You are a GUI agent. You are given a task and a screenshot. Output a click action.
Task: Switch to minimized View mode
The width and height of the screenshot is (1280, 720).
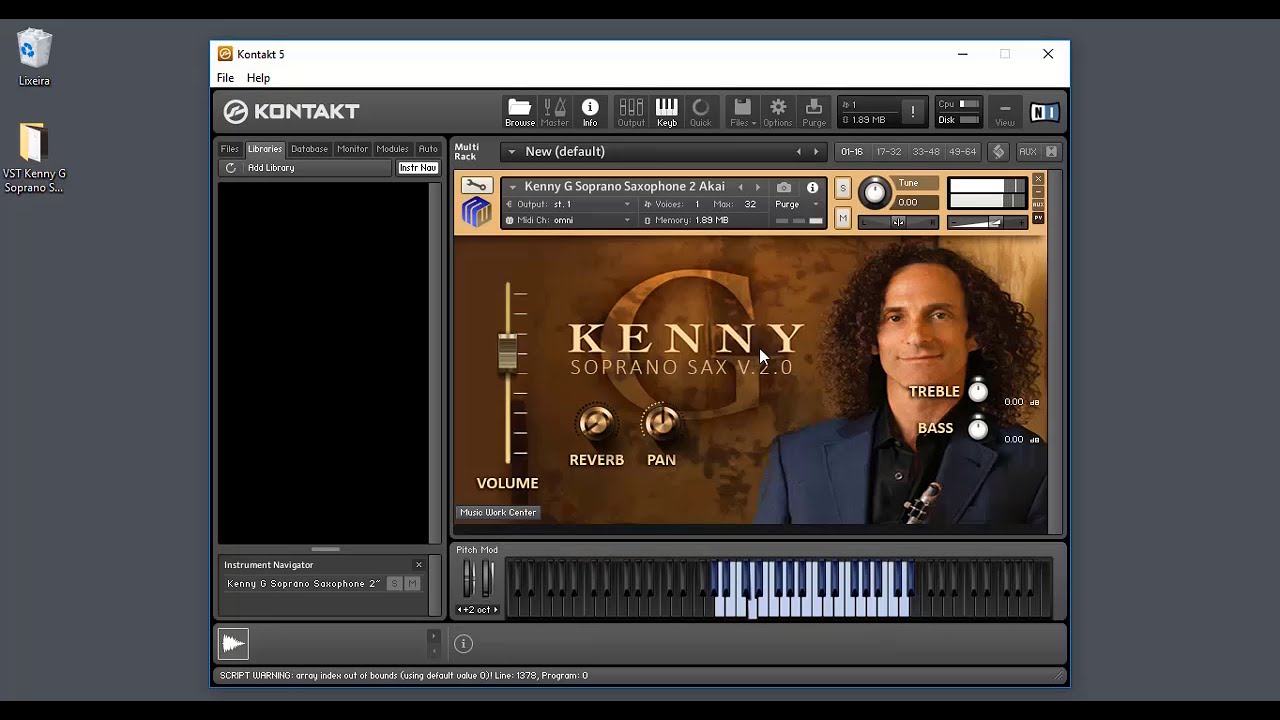1005,112
